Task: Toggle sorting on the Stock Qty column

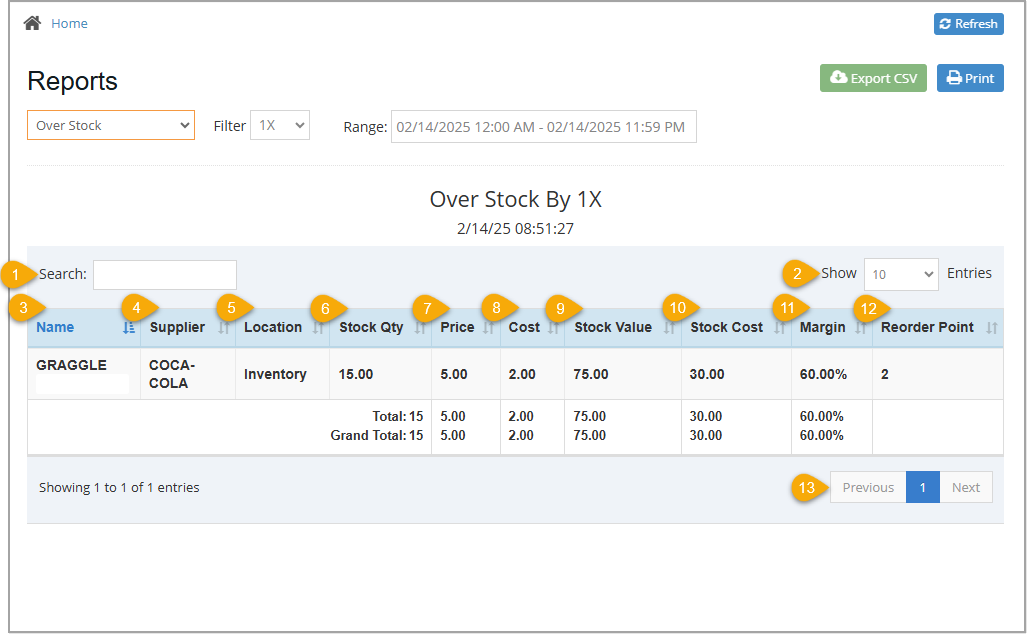Action: [420, 328]
